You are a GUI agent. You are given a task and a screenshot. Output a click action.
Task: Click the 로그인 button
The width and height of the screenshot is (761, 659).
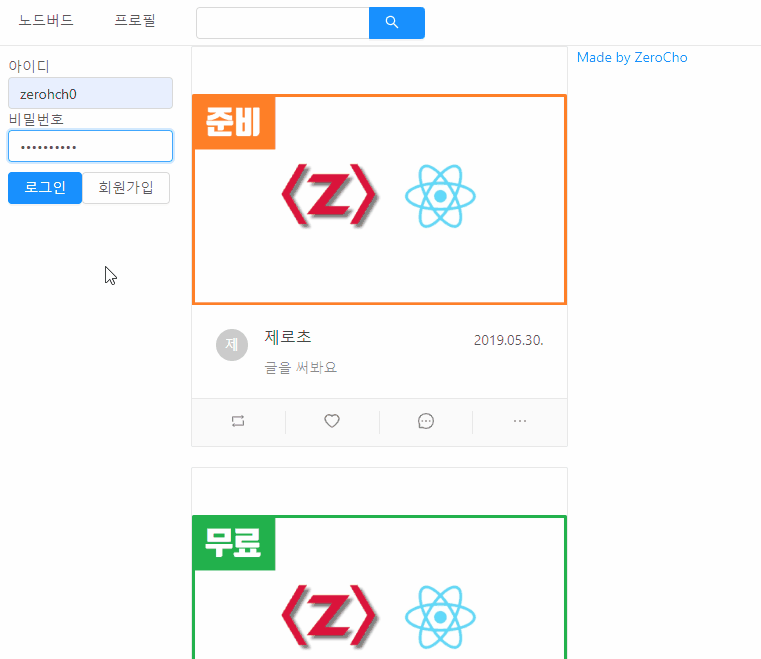(x=45, y=188)
